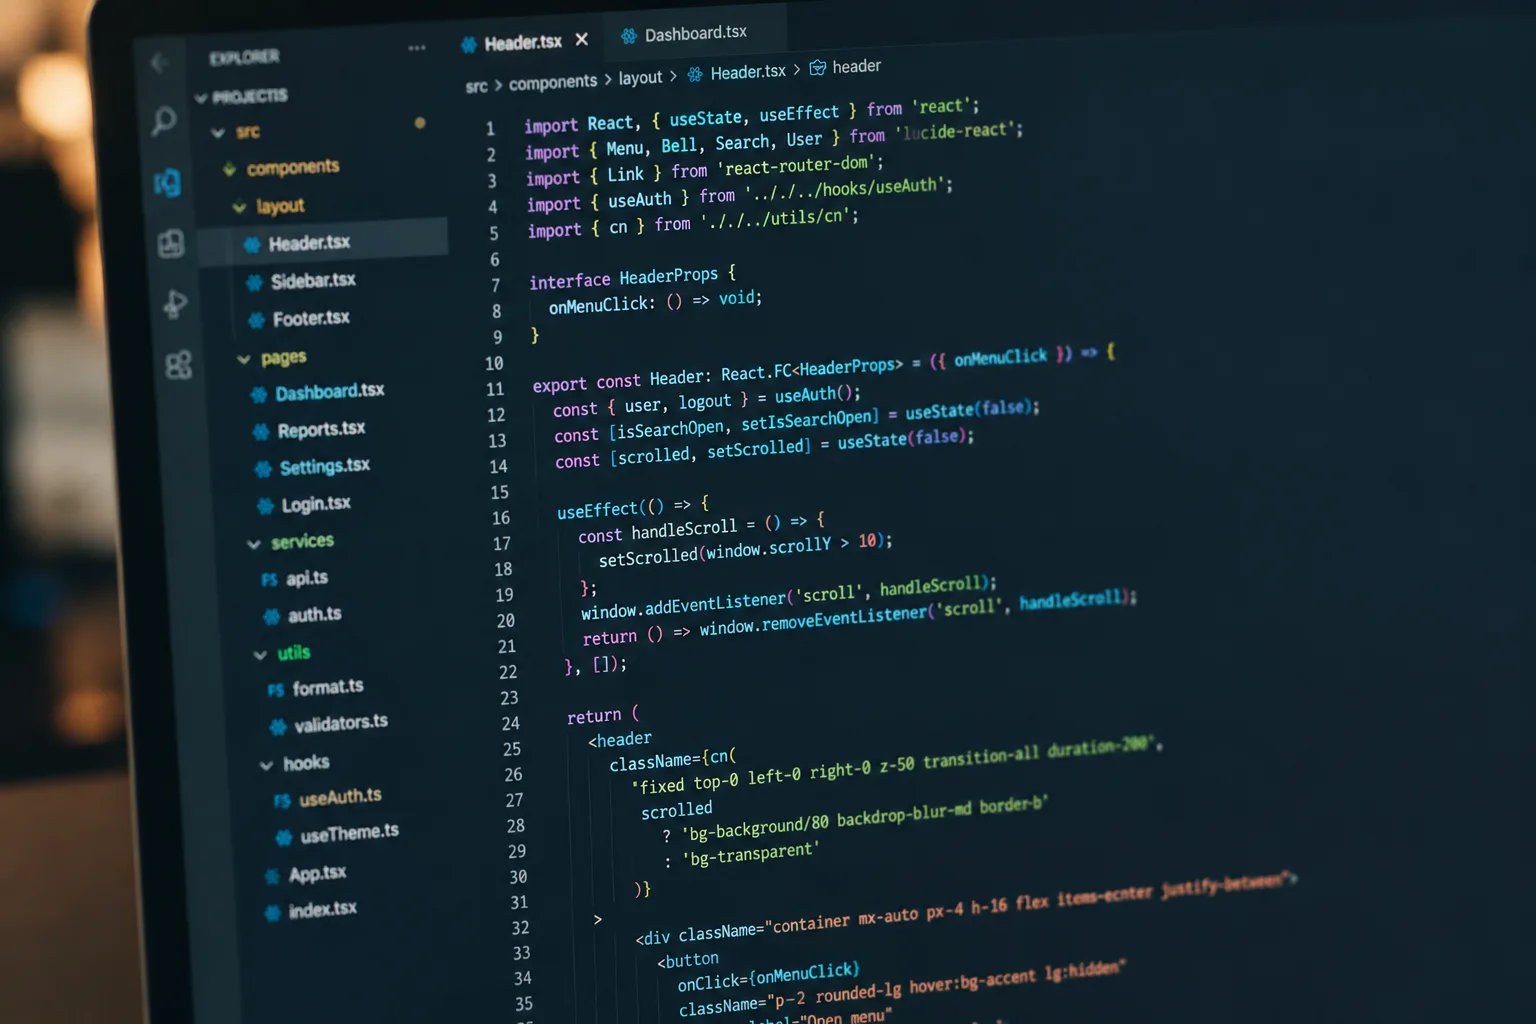Collapse the layout folder chevron
1536x1024 pixels.
(x=239, y=208)
